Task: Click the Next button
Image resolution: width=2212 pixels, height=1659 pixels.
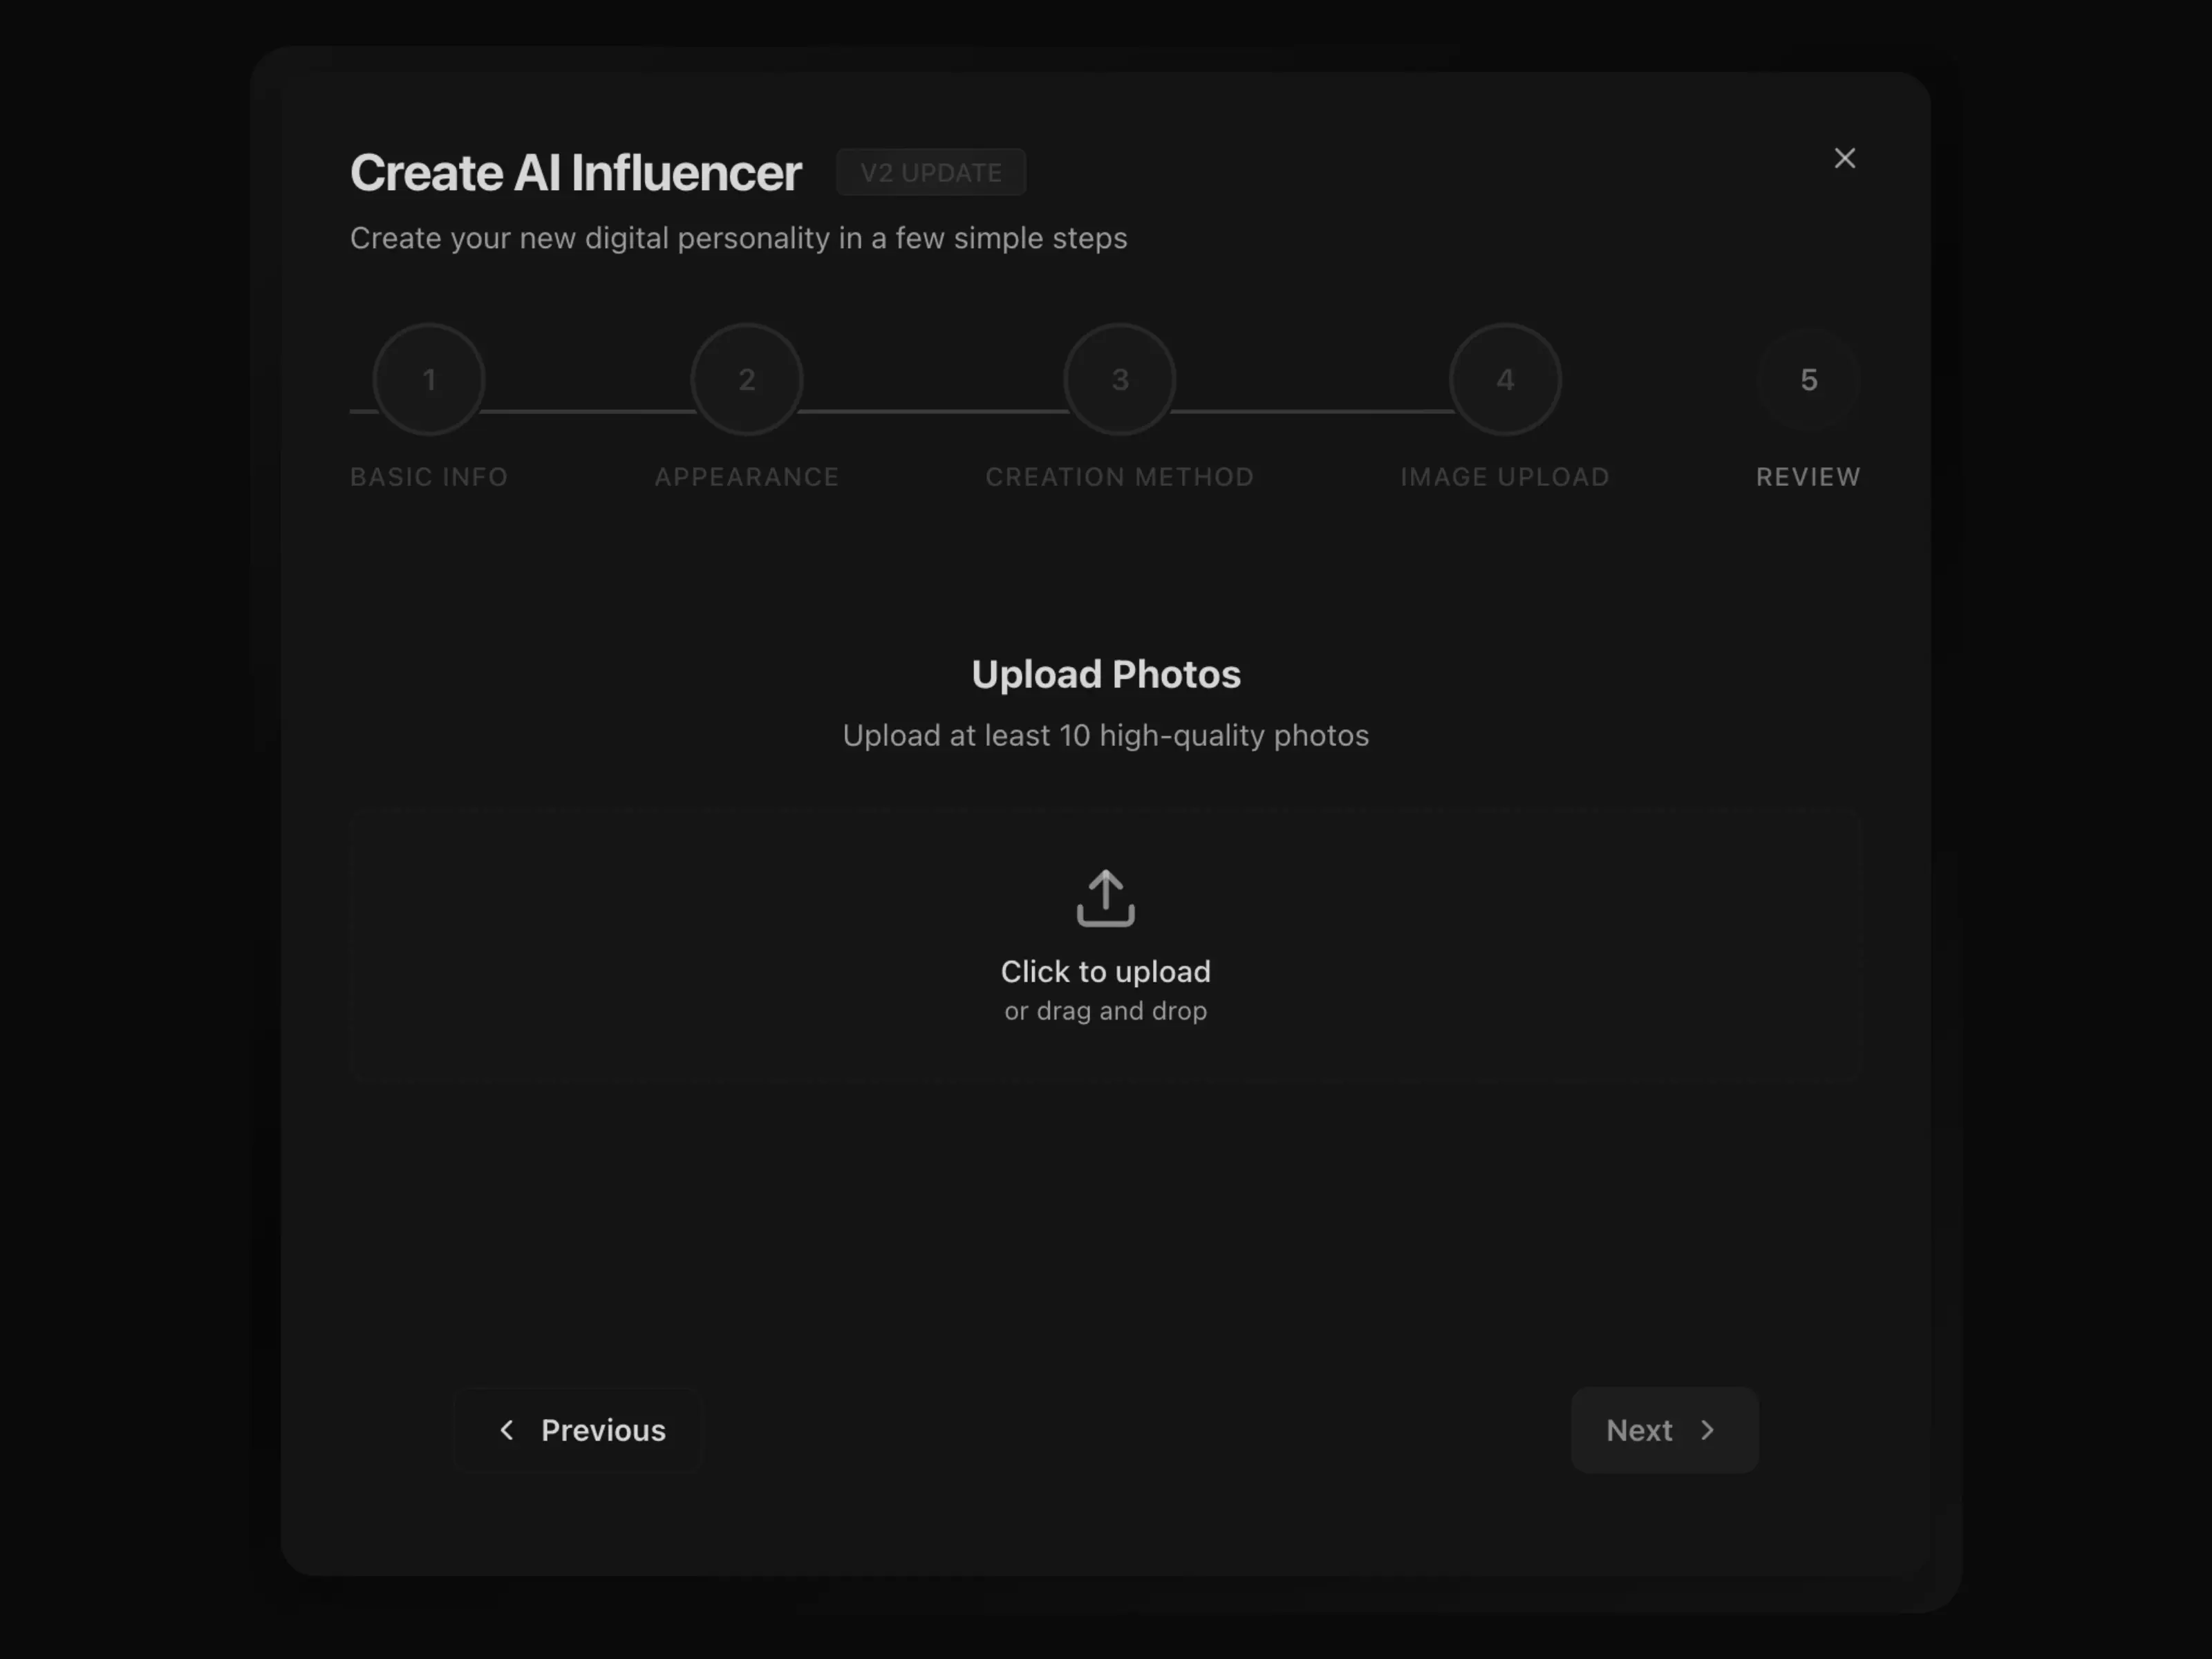Action: [x=1663, y=1430]
